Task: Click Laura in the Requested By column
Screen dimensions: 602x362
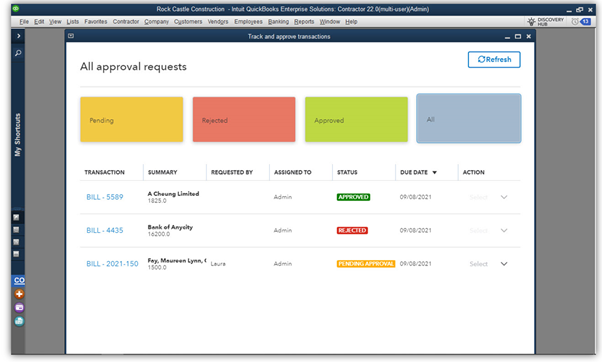Action: (218, 264)
